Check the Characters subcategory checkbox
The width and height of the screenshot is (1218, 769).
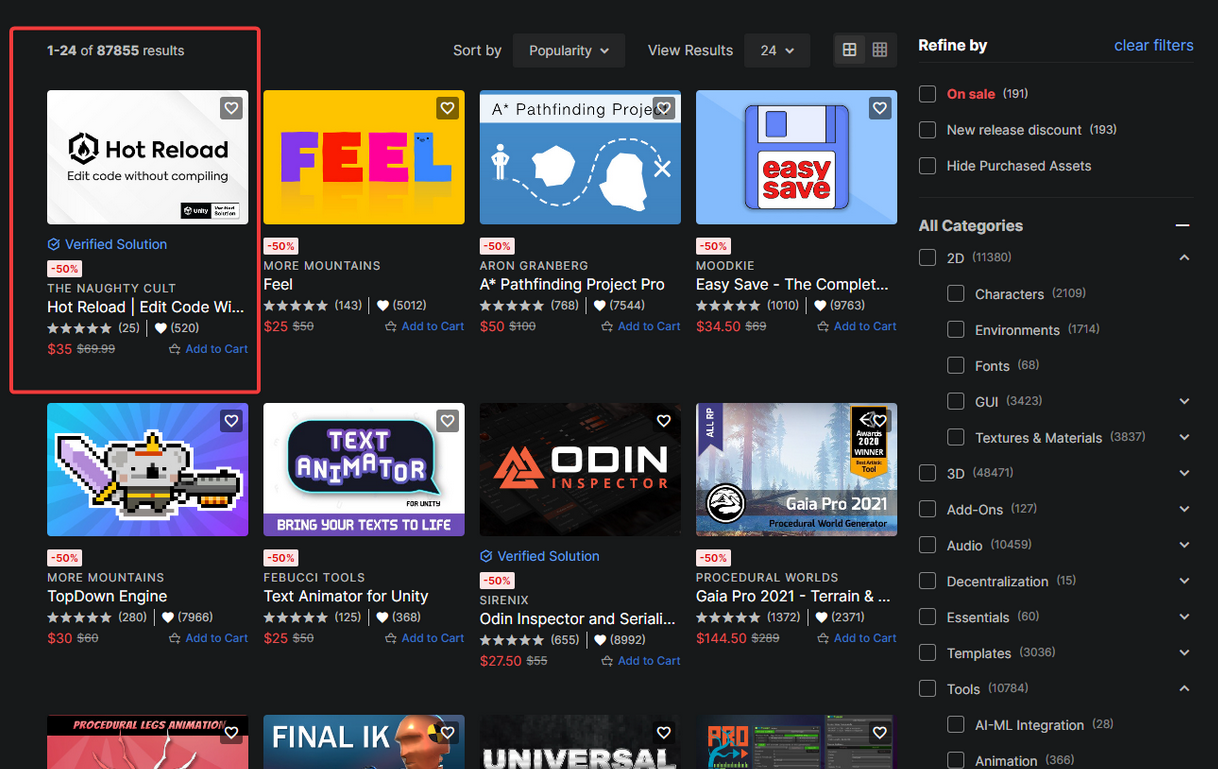coord(956,294)
